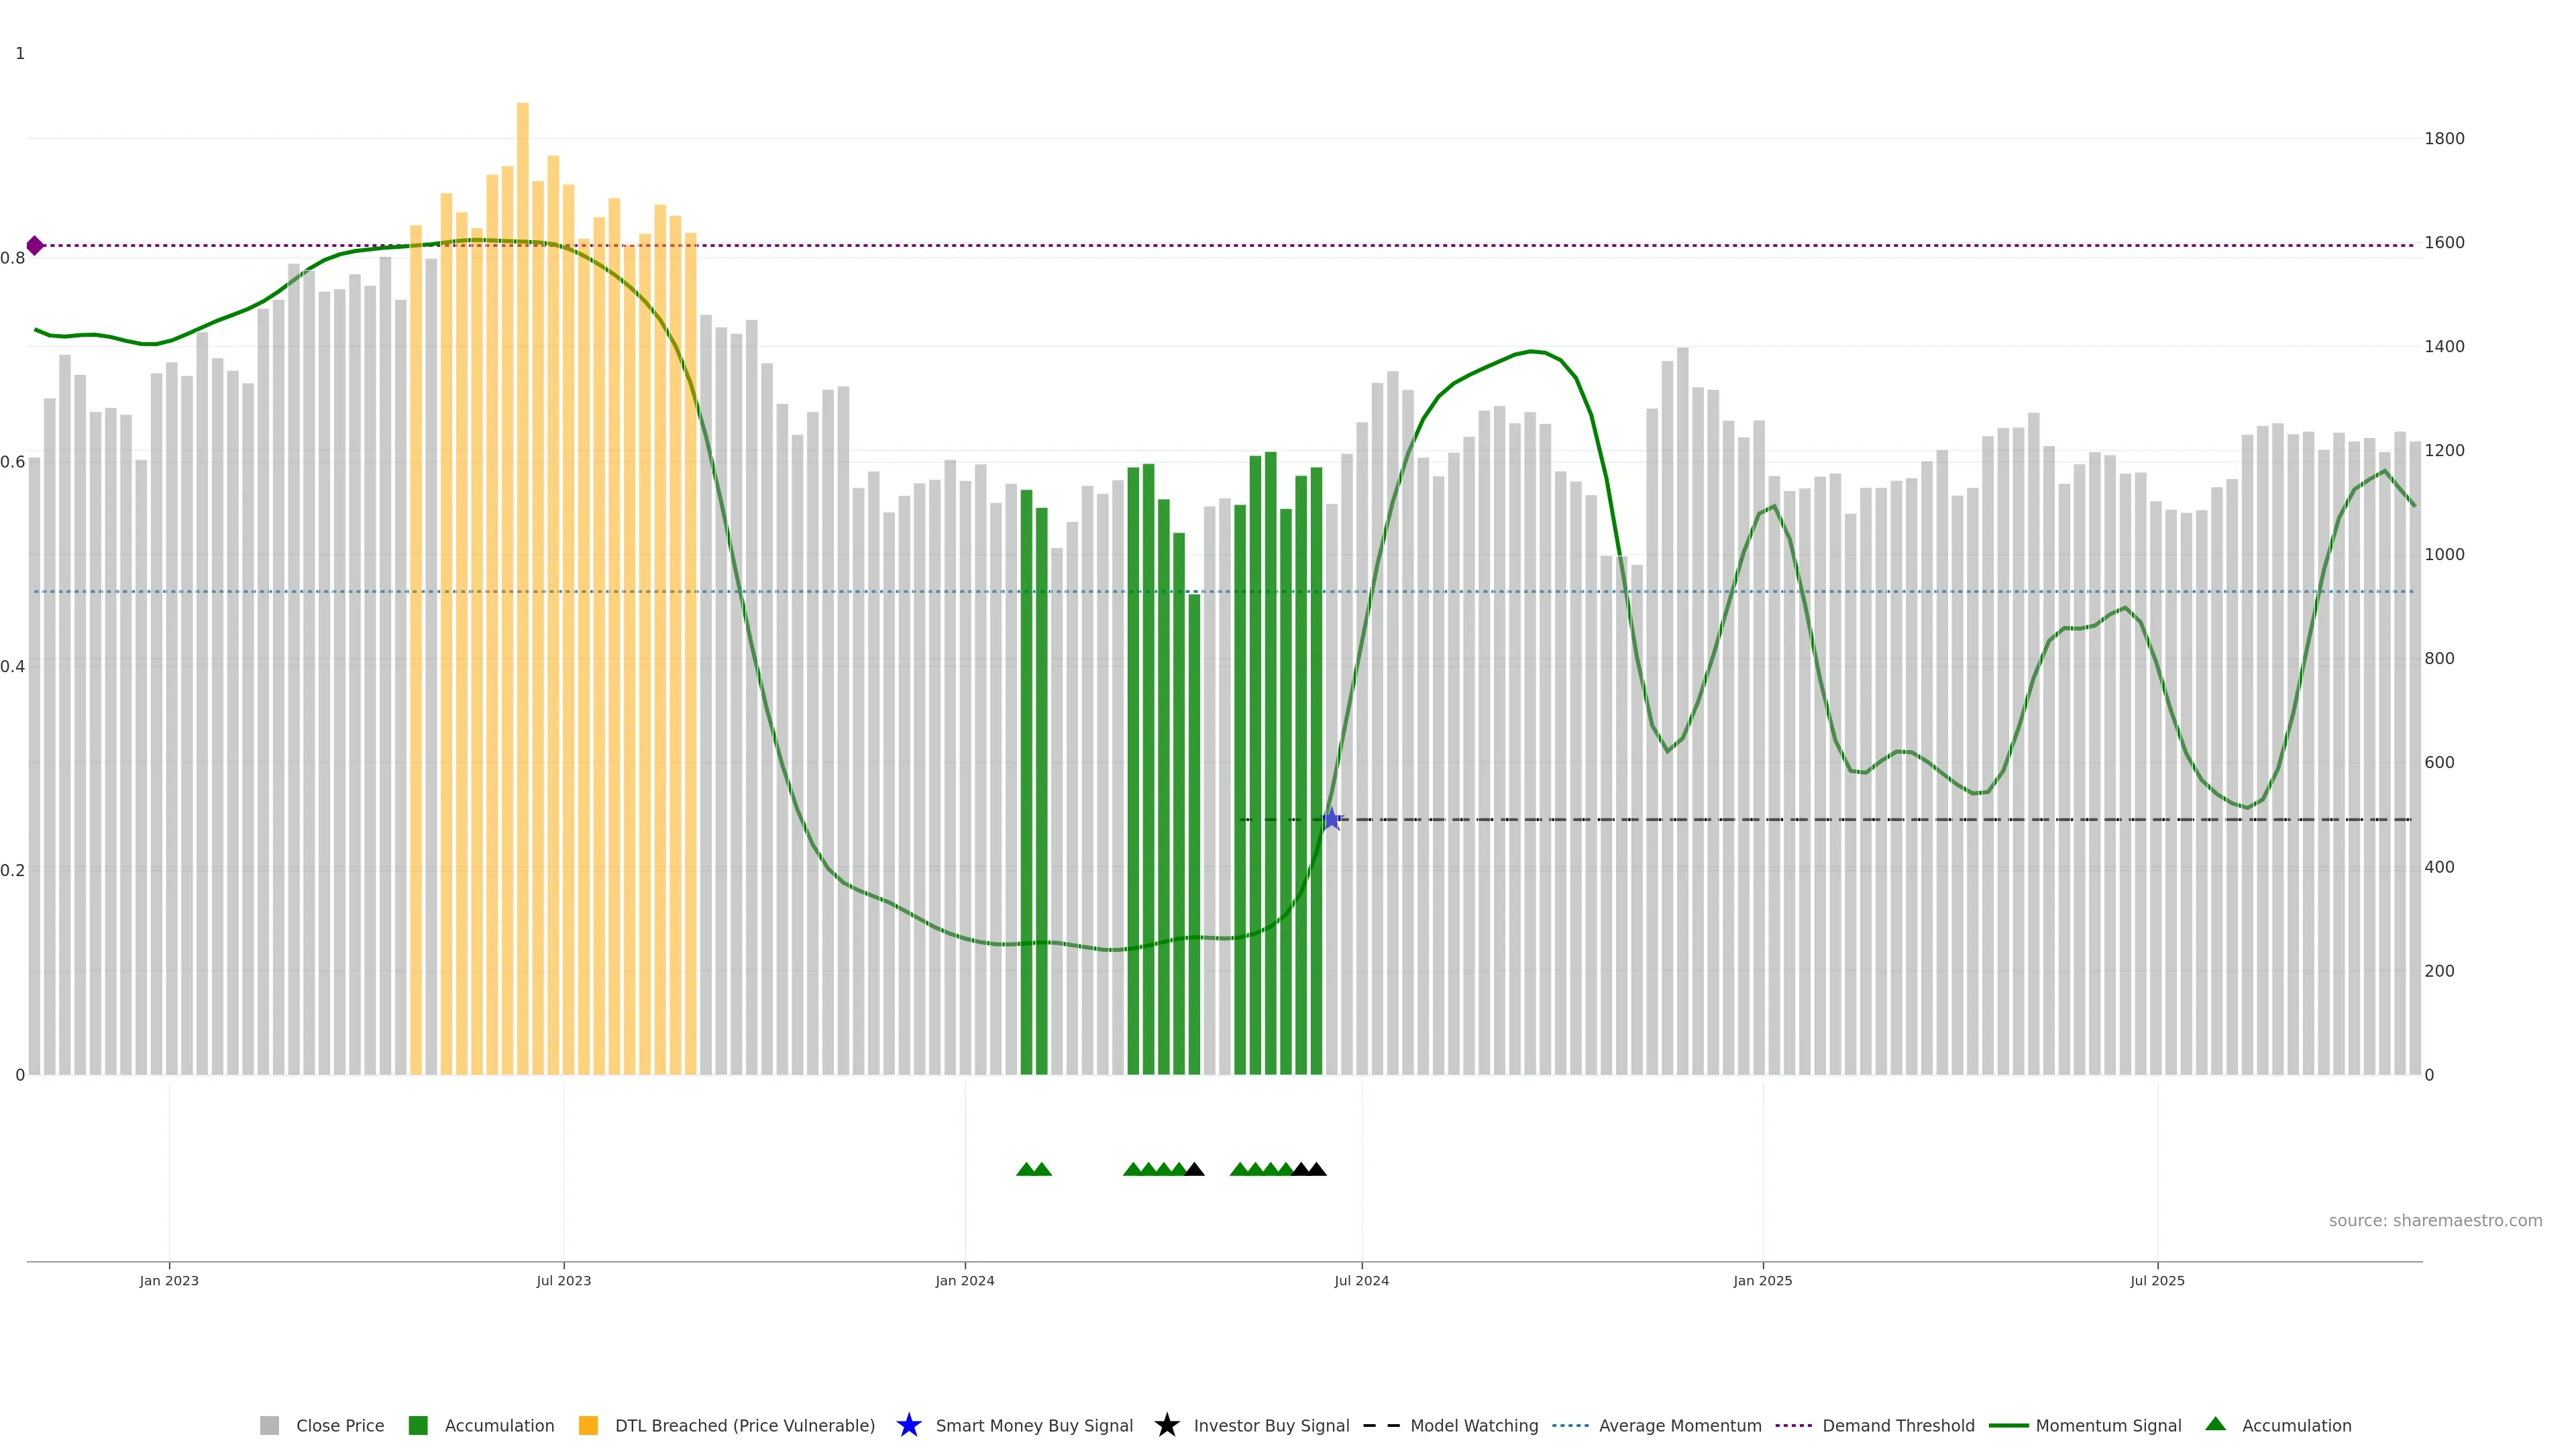Click the gray Close Price legend swatch

point(270,1425)
